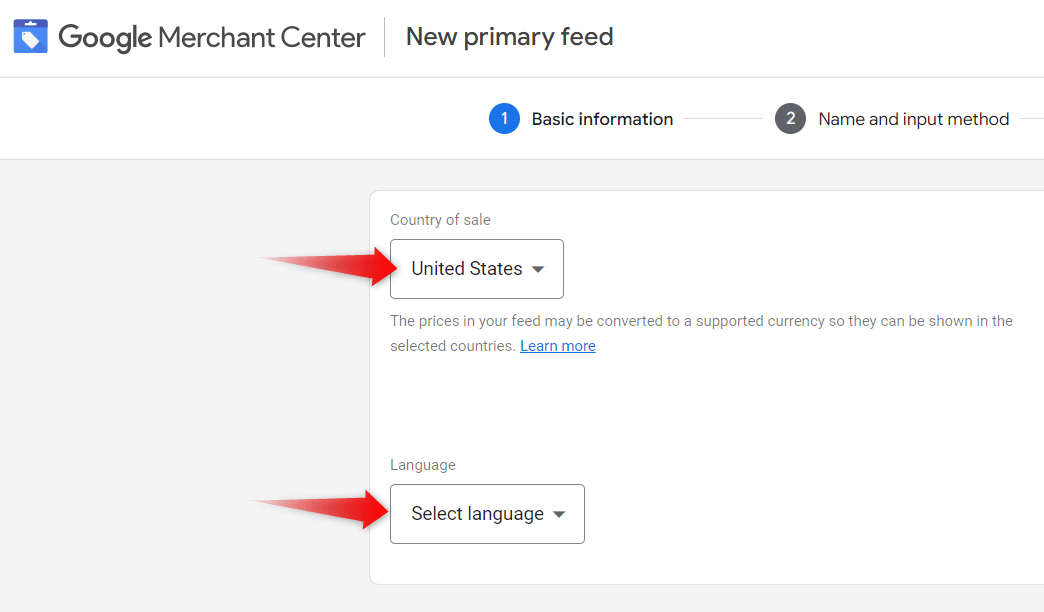Image resolution: width=1044 pixels, height=612 pixels.
Task: Click the Language field label
Action: click(x=423, y=465)
